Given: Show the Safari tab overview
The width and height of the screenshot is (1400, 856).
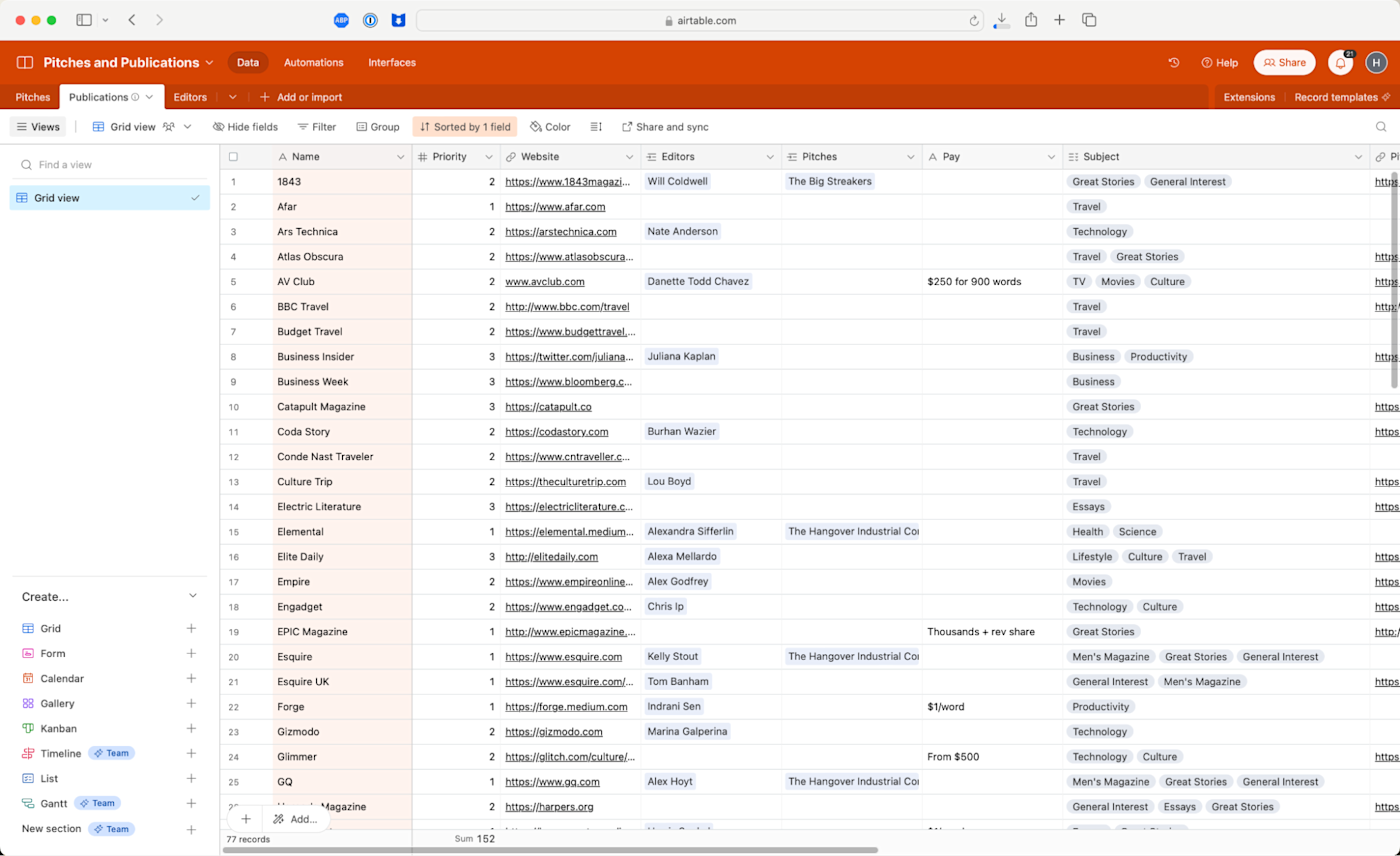Looking at the screenshot, I should pos(1089,20).
